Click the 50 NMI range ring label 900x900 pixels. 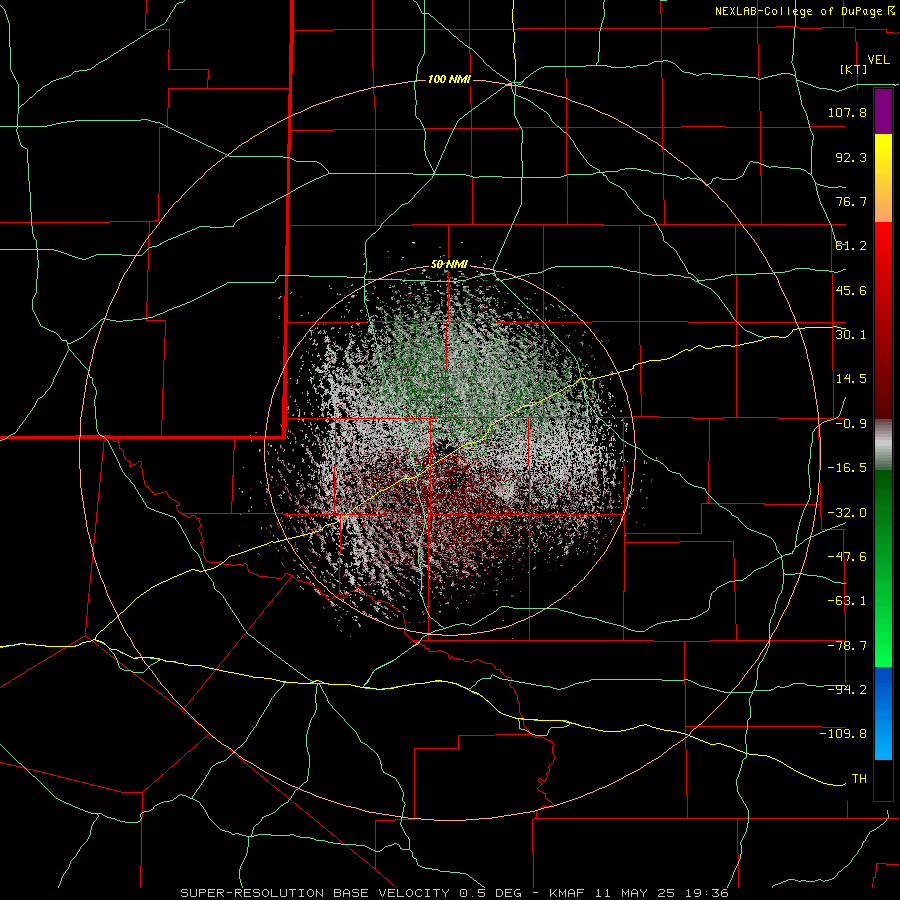449,265
